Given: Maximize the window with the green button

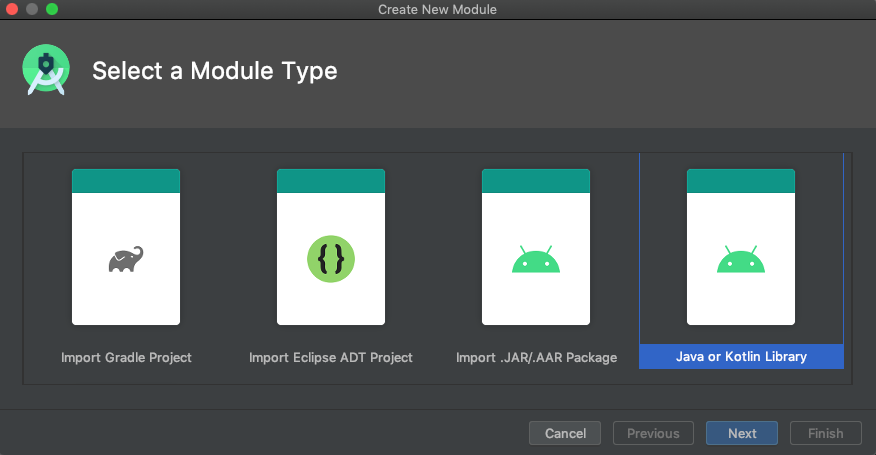Looking at the screenshot, I should coord(52,9).
